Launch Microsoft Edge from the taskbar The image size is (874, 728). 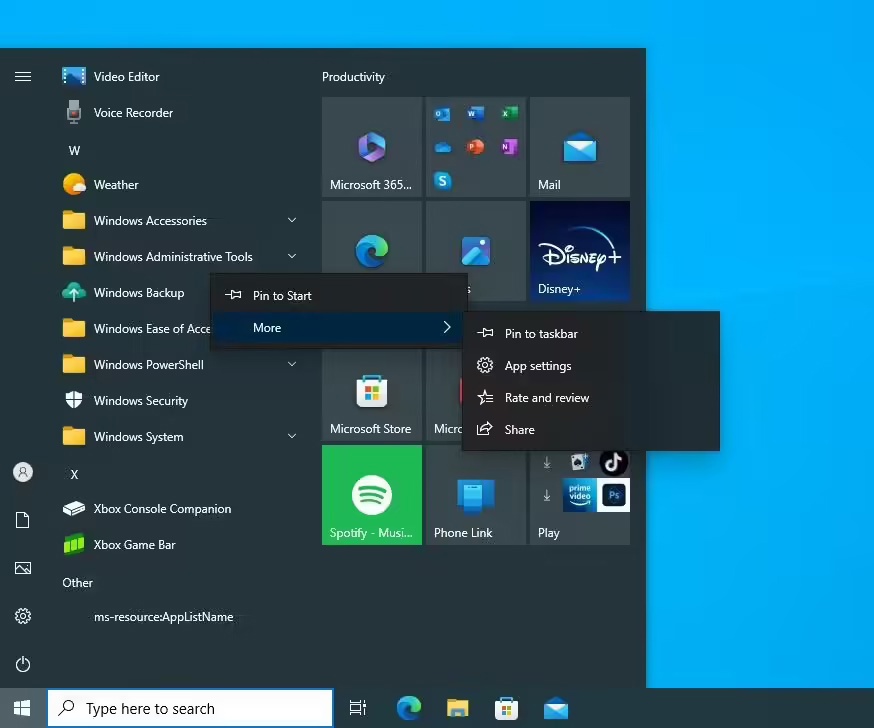(x=409, y=707)
